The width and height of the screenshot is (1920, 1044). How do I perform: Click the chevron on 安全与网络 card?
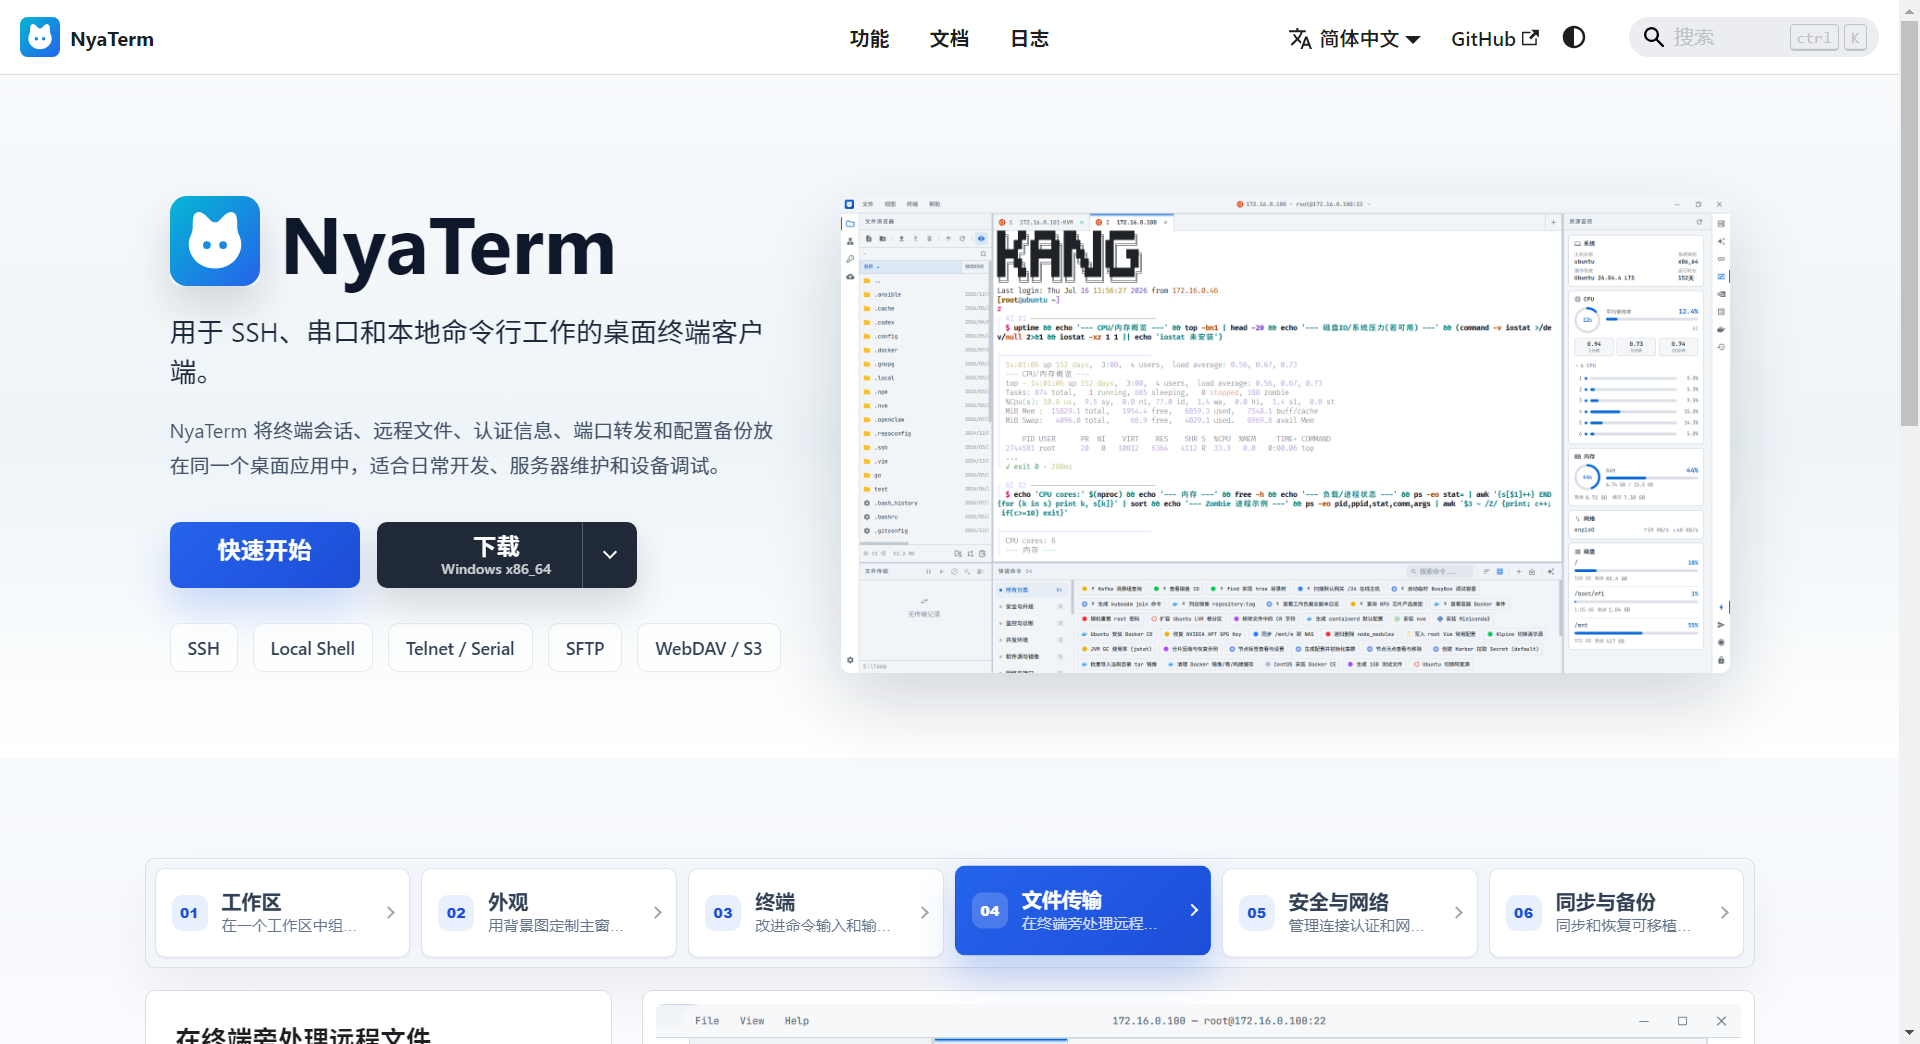click(1459, 913)
